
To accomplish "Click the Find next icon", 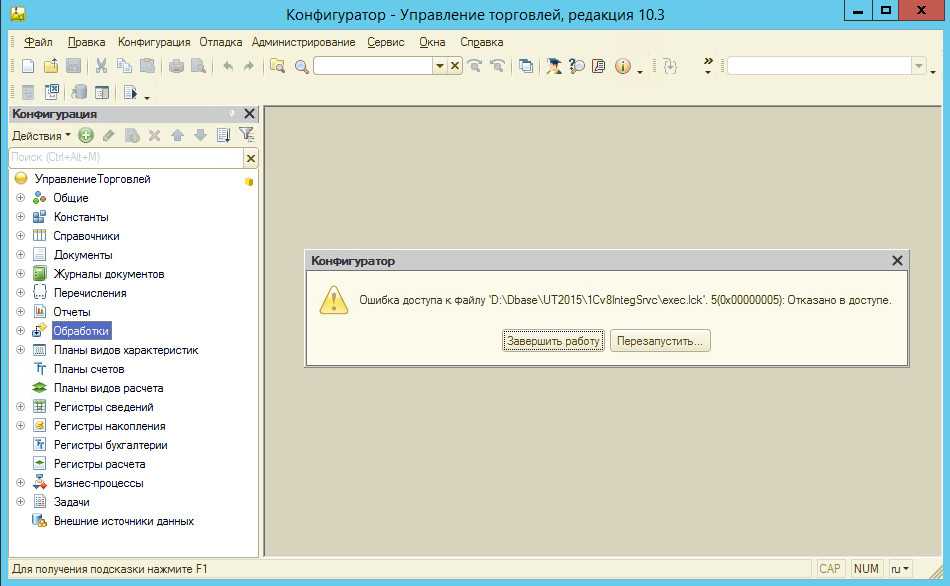I will pos(475,66).
